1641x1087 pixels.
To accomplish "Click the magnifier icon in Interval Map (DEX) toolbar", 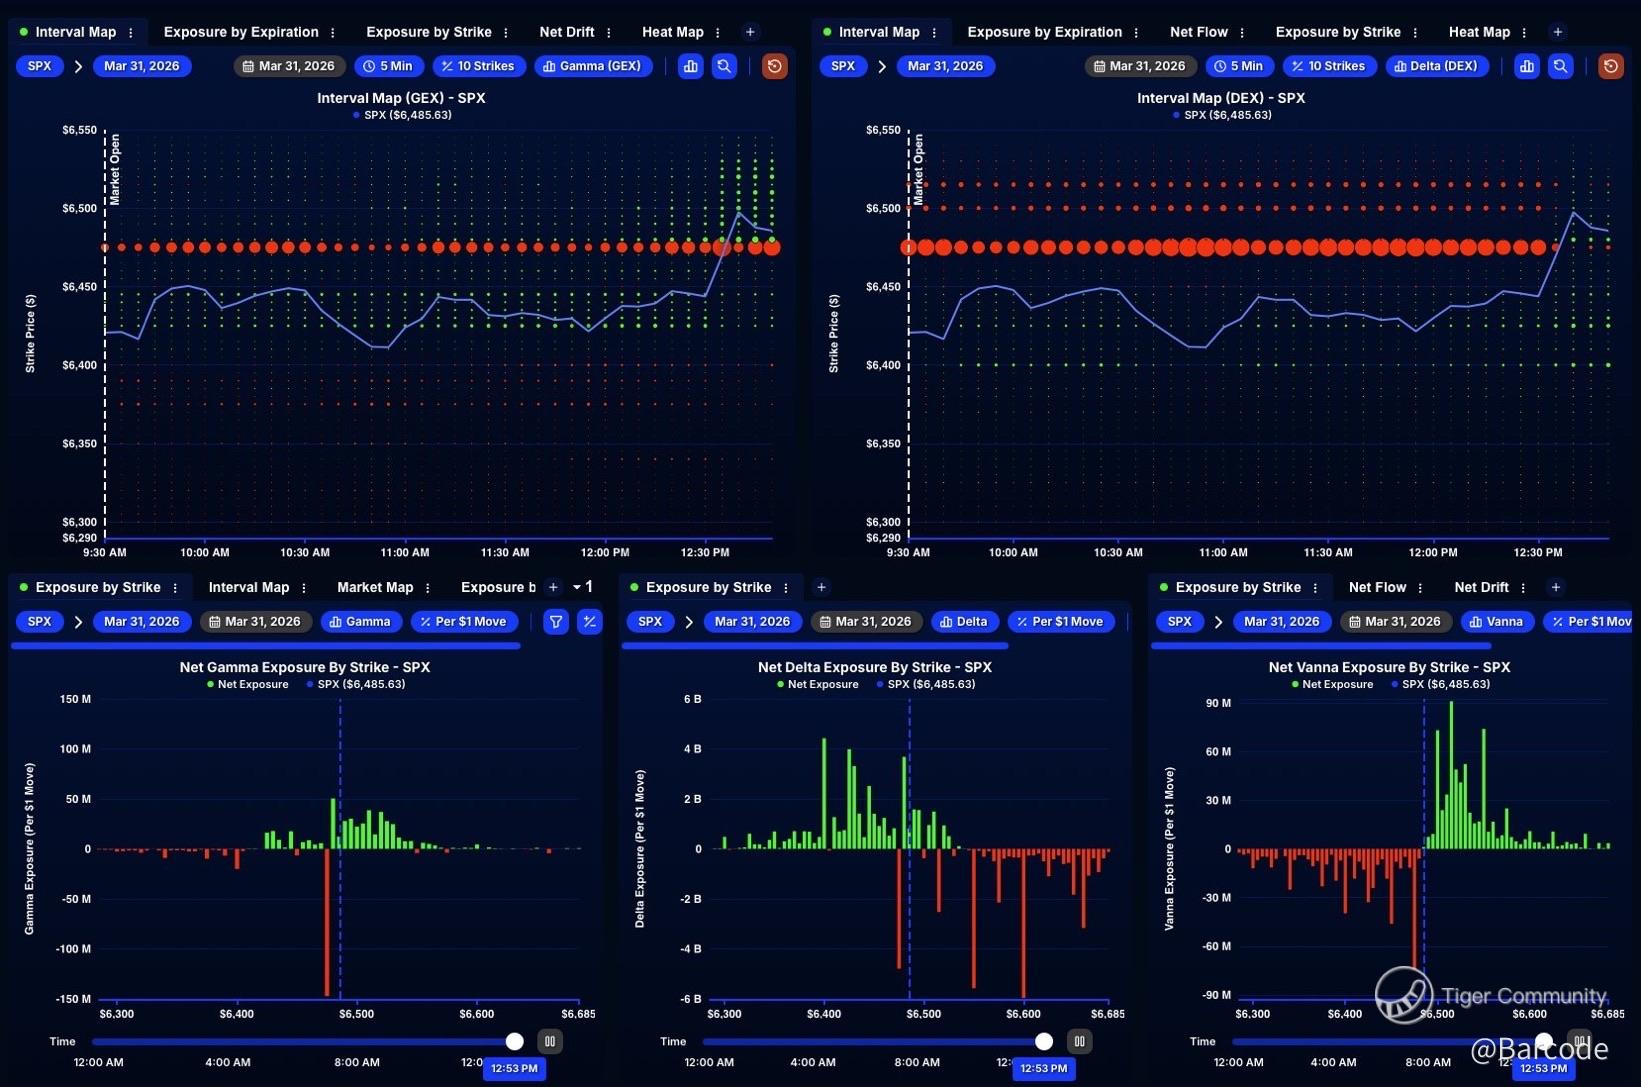I will 1561,66.
